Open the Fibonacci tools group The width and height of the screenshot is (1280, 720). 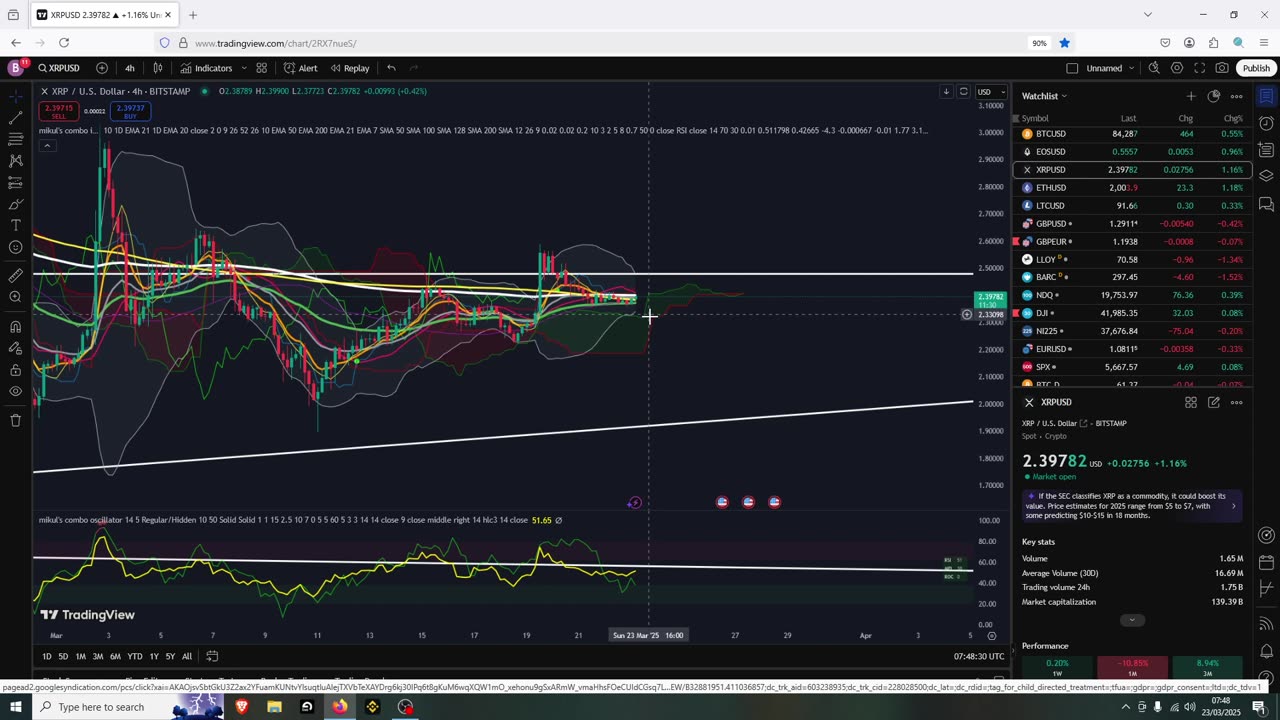(15, 139)
